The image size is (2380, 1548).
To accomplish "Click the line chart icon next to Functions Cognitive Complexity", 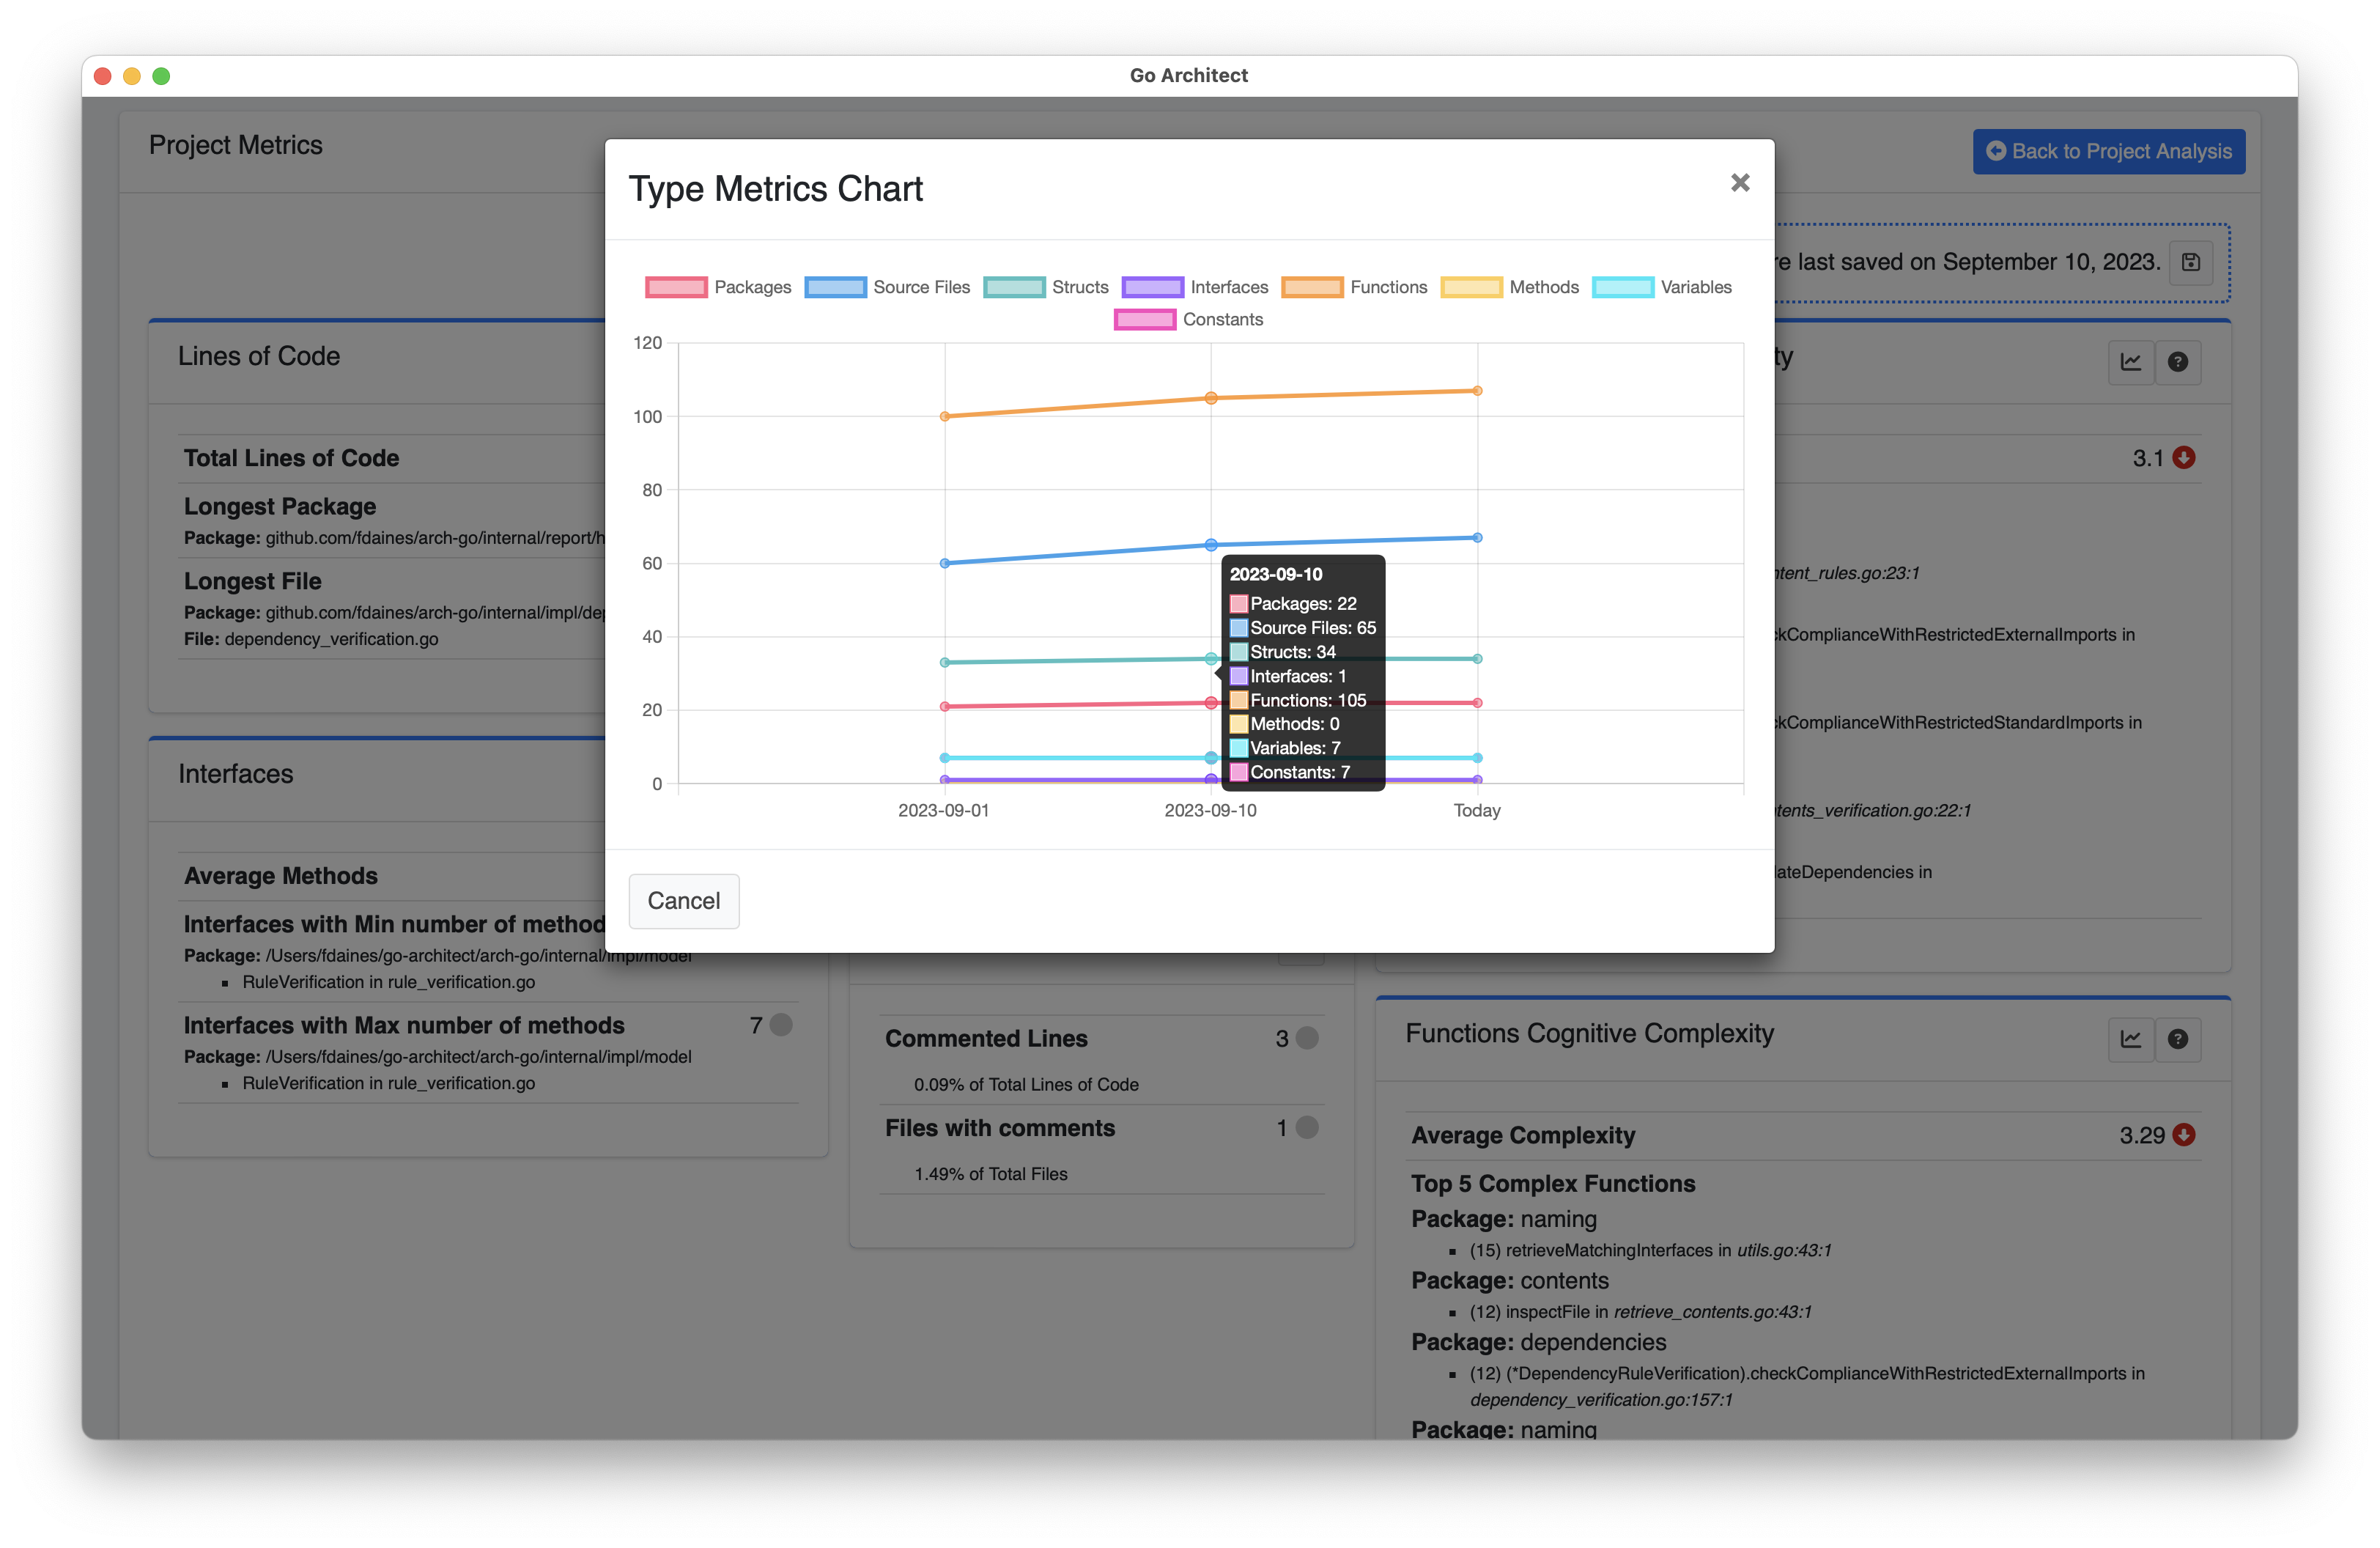I will (2130, 1038).
